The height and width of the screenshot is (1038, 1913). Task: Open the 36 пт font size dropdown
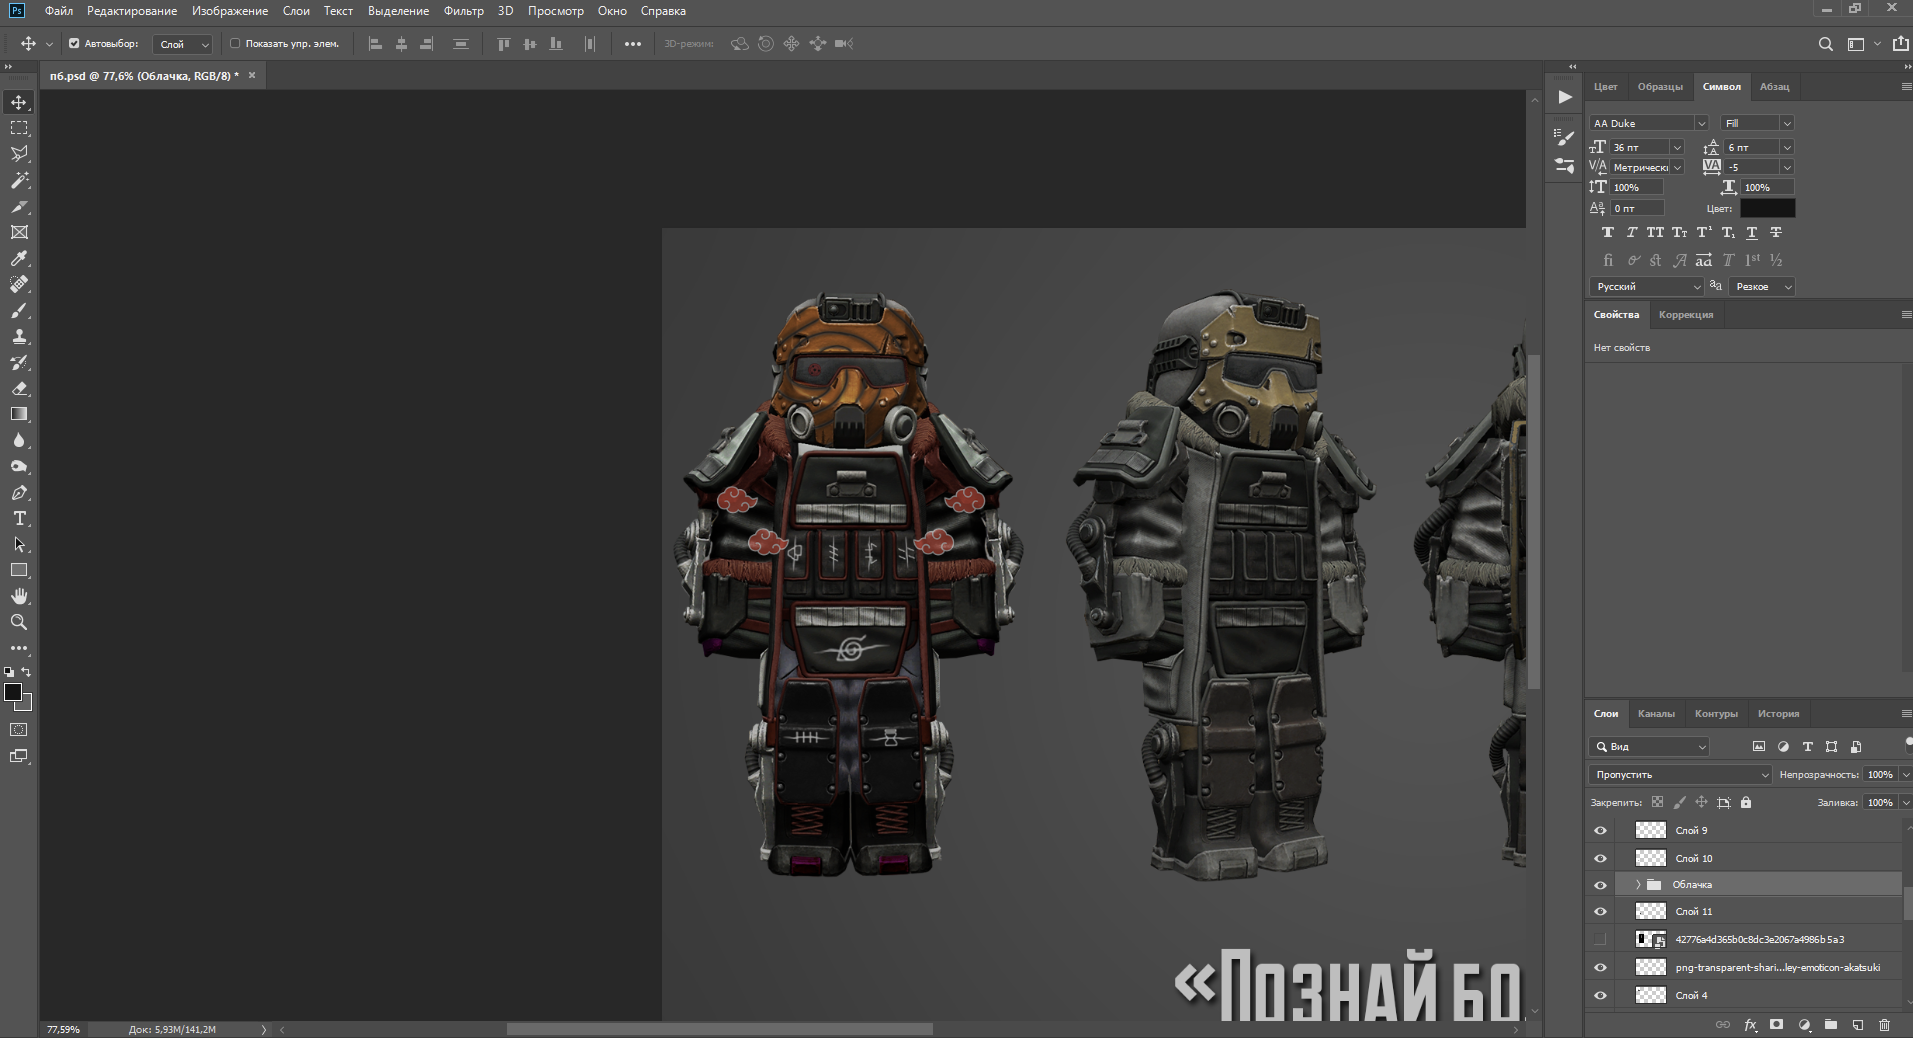coord(1677,147)
